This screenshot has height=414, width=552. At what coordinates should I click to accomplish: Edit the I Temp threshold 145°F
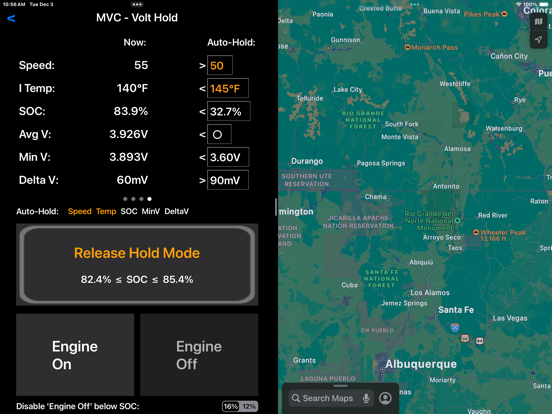click(228, 88)
